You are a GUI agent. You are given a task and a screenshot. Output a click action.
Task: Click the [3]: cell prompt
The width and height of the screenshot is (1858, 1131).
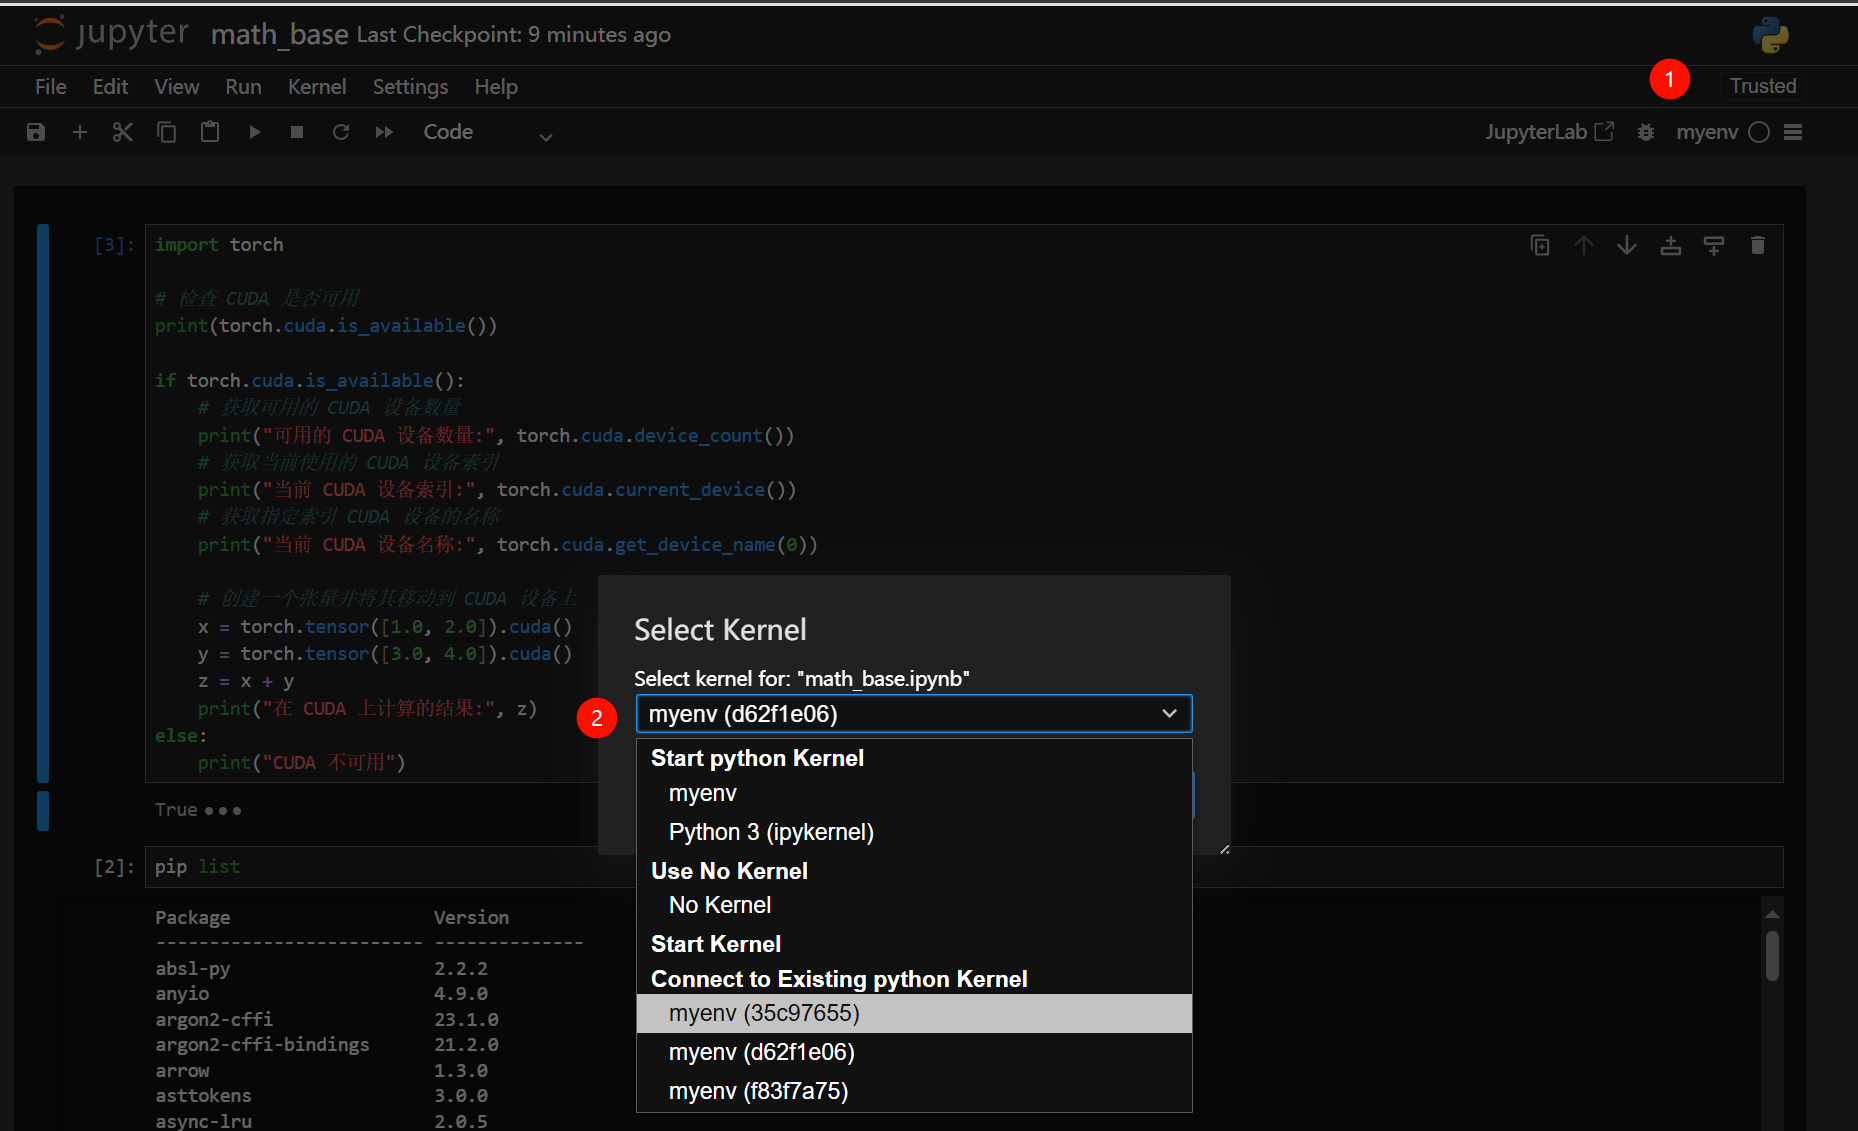[114, 245]
